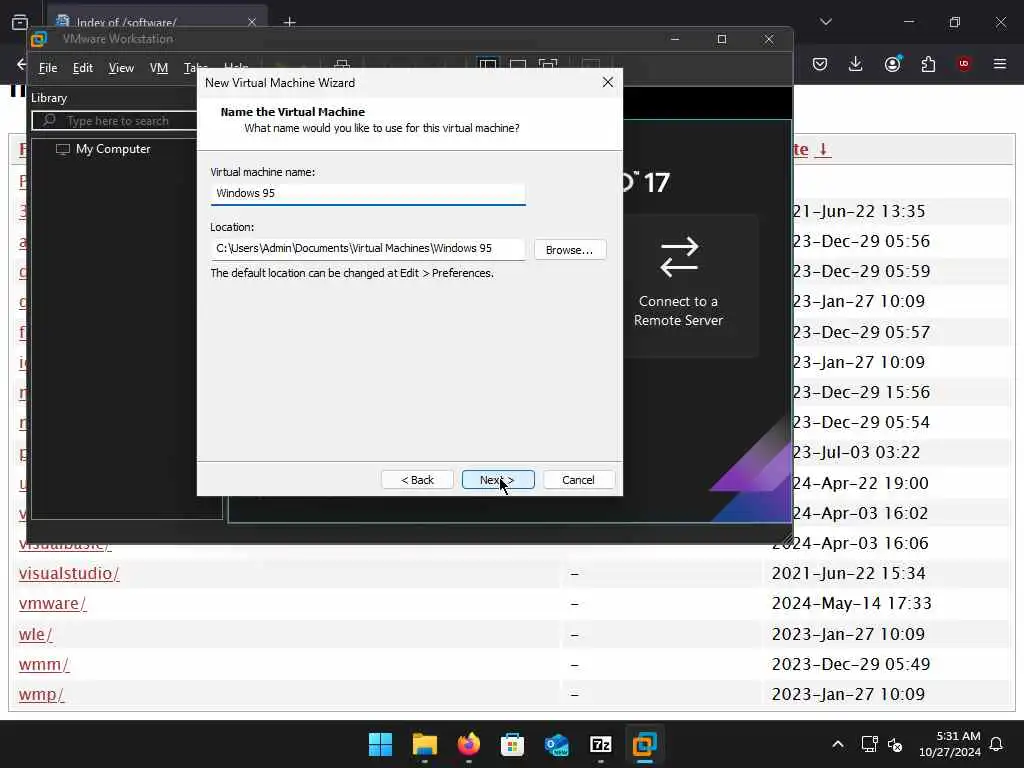1024x768 pixels.
Task: Open File Explorer from the taskbar
Action: [x=424, y=744]
